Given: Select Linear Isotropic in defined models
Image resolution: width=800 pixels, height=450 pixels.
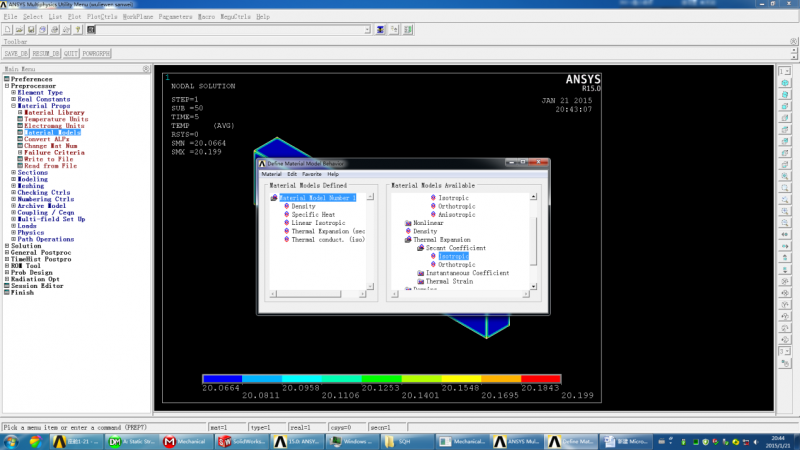Looking at the screenshot, I should (x=318, y=223).
